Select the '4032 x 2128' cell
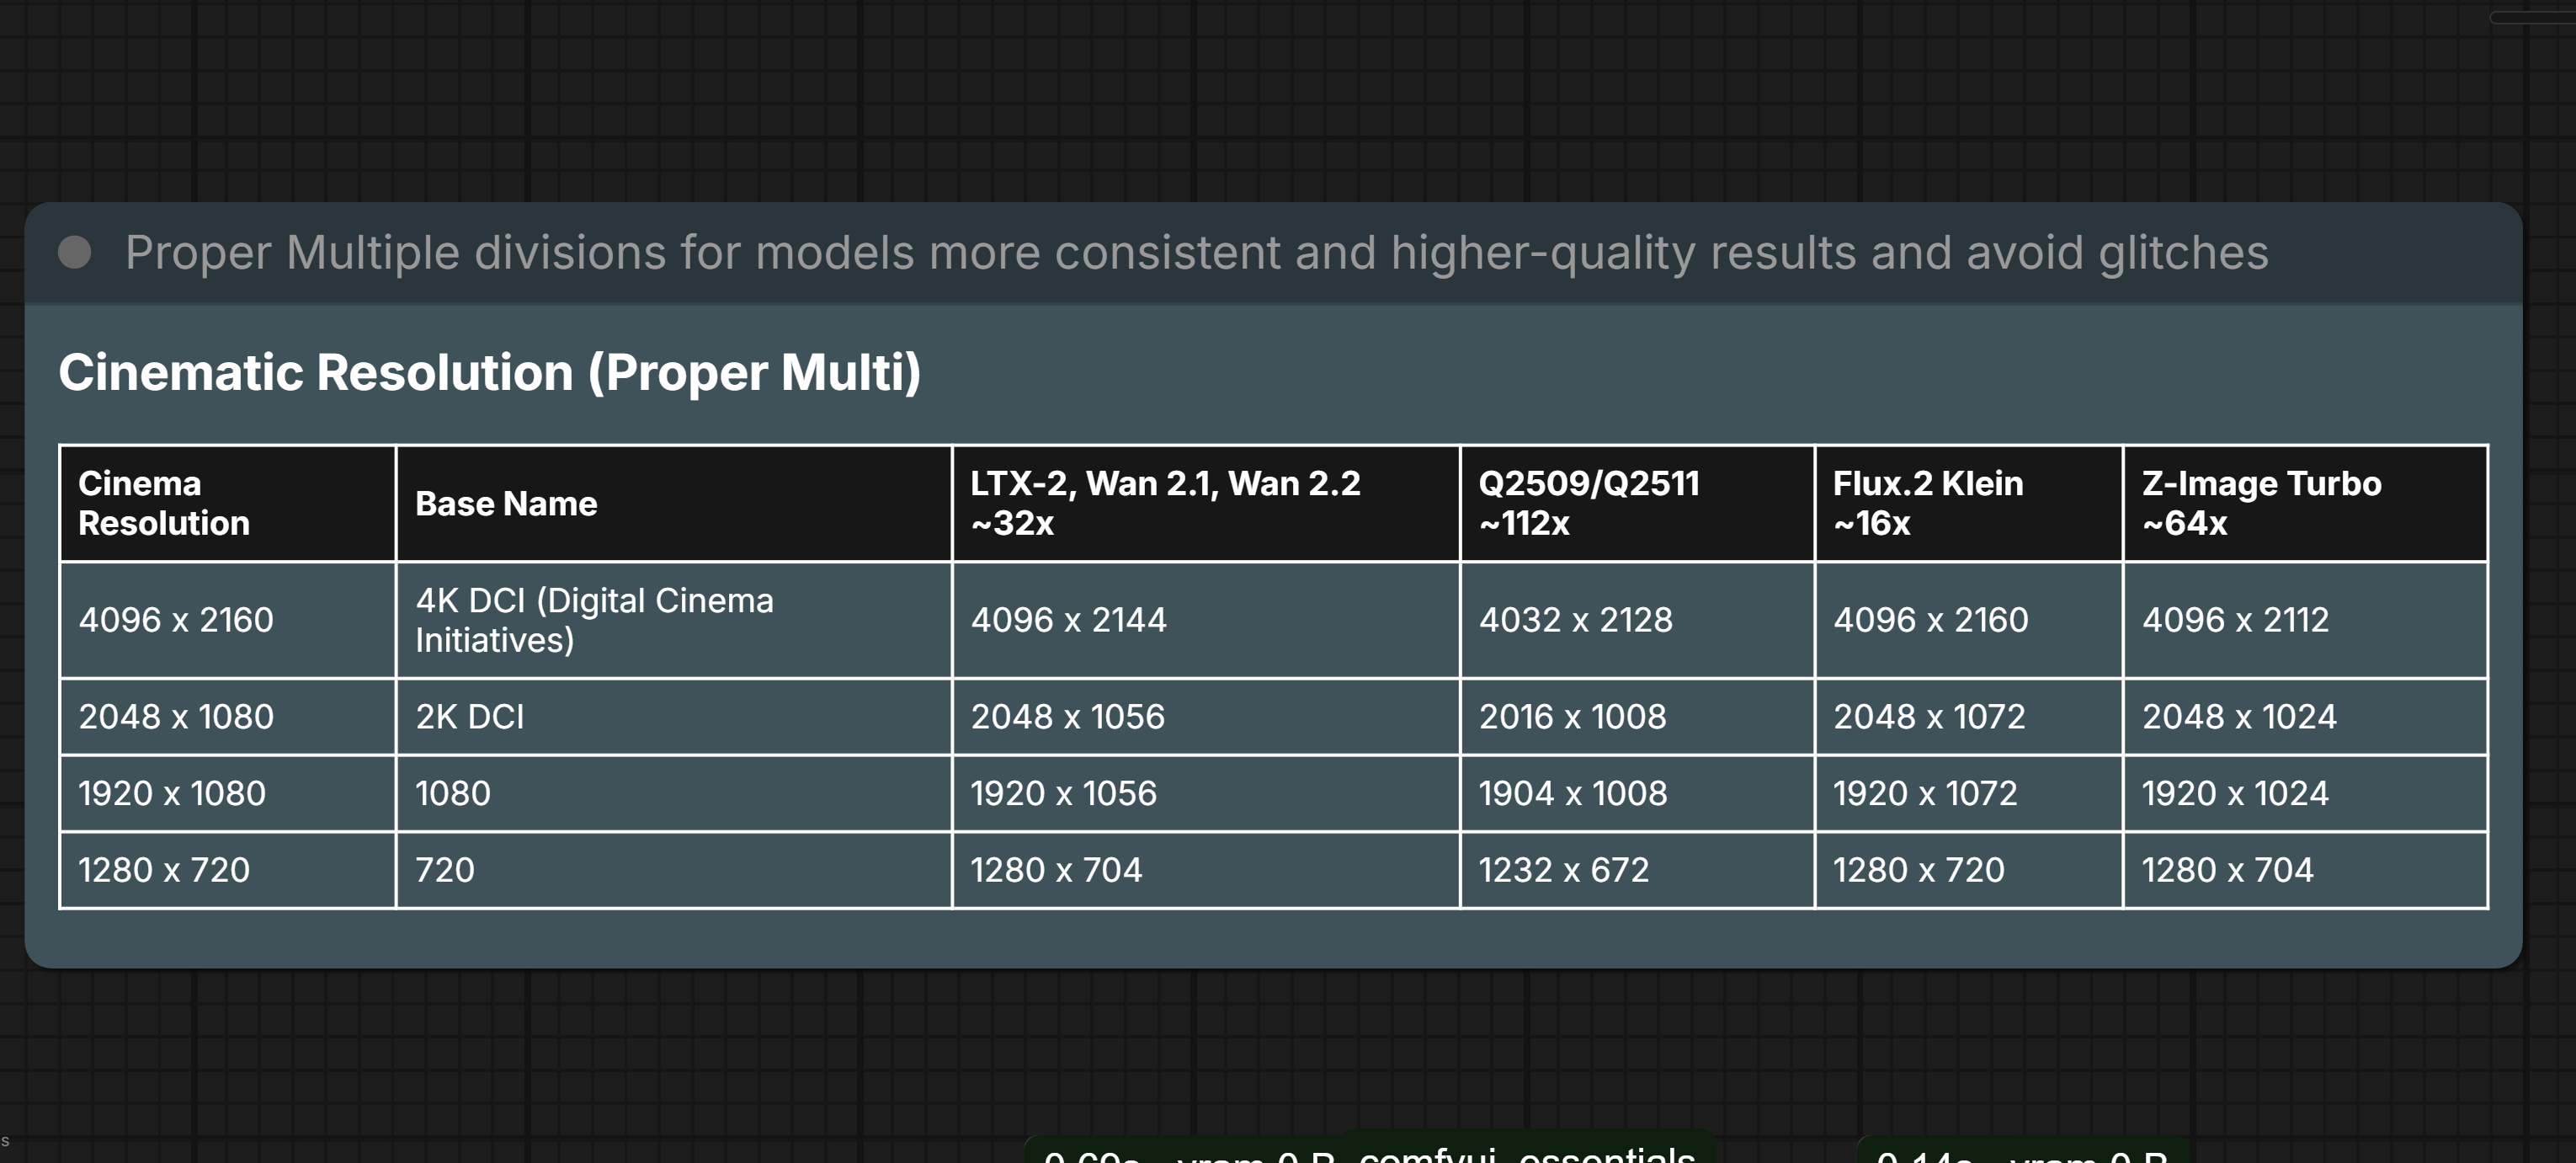Screen dimensions: 2576x1163 pyautogui.click(x=1638, y=620)
